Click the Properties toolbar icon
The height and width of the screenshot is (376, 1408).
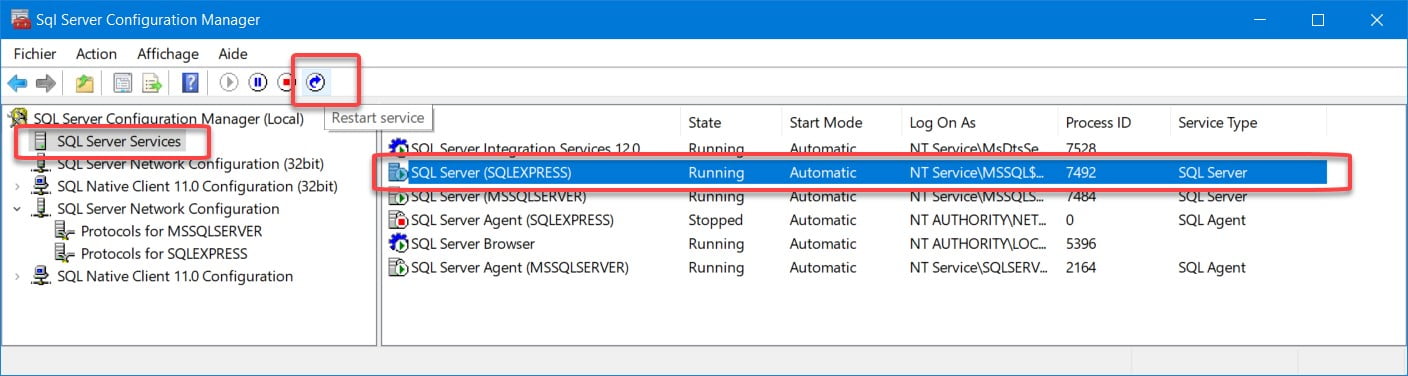[122, 83]
